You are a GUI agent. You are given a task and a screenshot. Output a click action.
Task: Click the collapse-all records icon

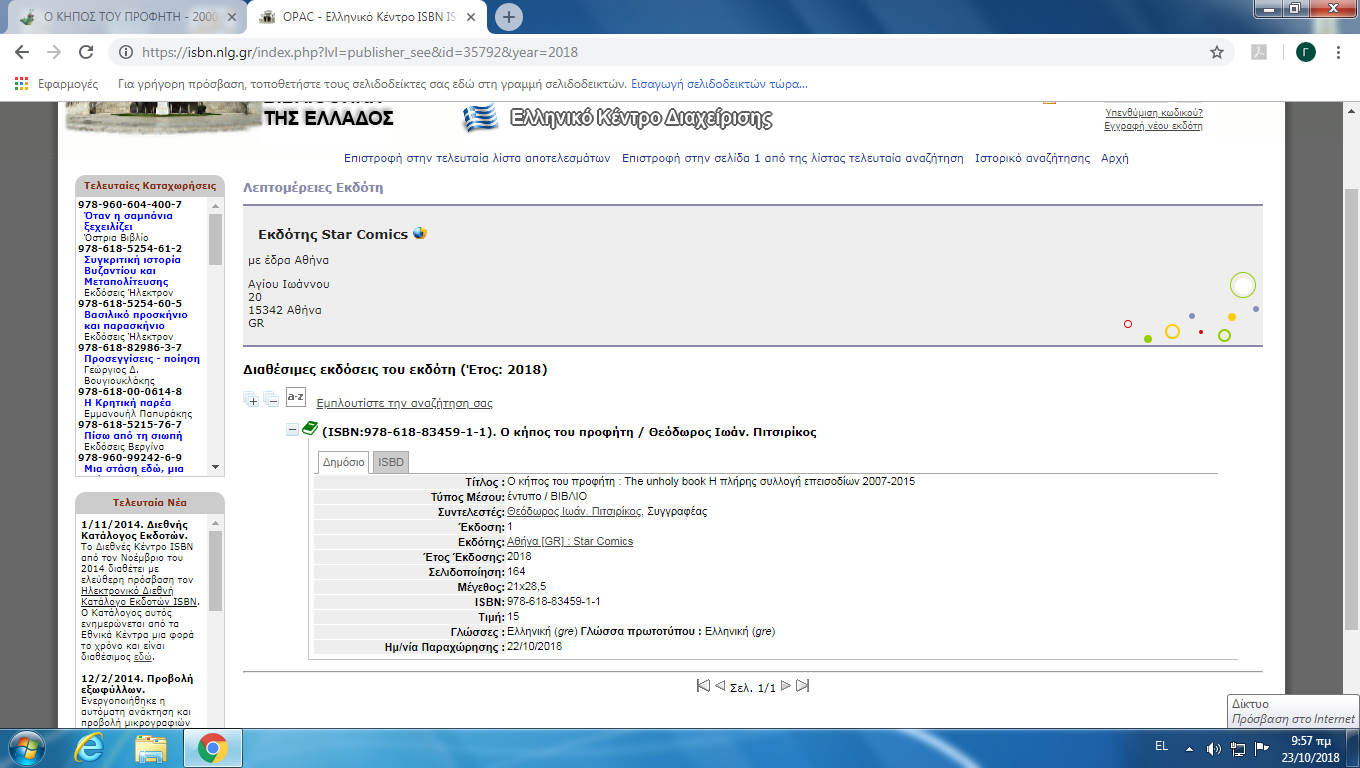click(272, 401)
